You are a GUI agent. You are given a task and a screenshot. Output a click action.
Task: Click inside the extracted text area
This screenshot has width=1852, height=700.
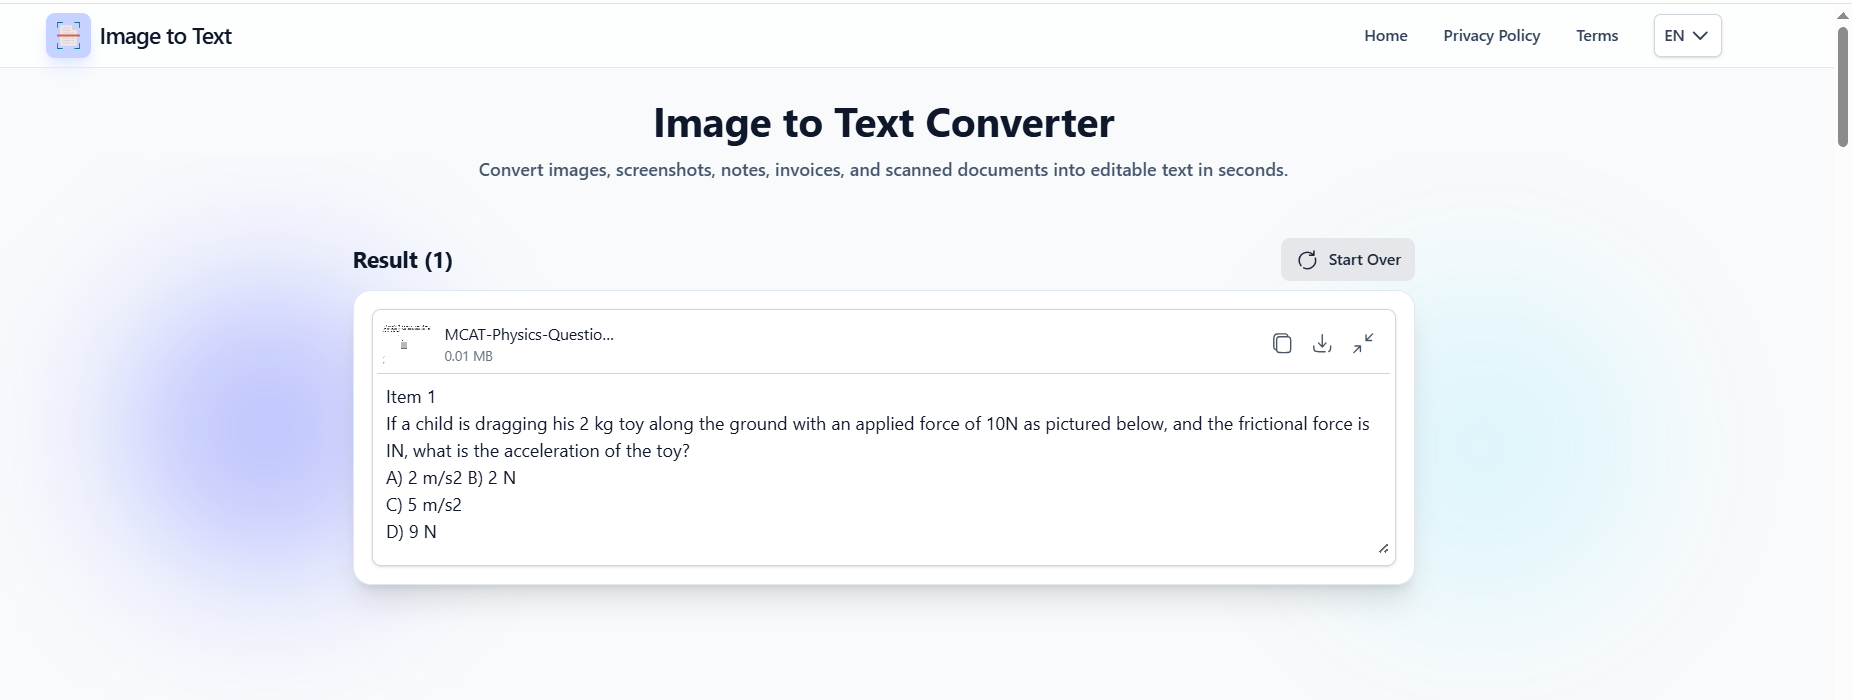[x=880, y=465]
